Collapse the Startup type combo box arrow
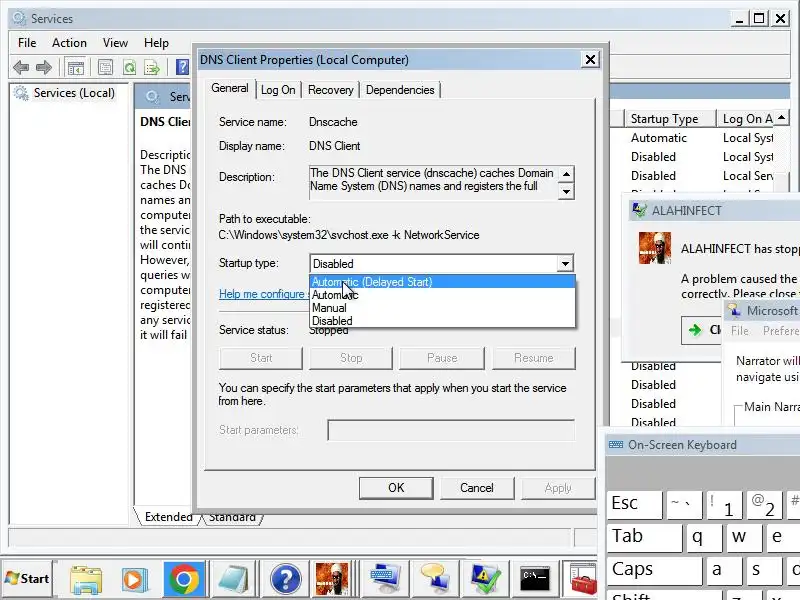800x600 pixels. [x=565, y=264]
